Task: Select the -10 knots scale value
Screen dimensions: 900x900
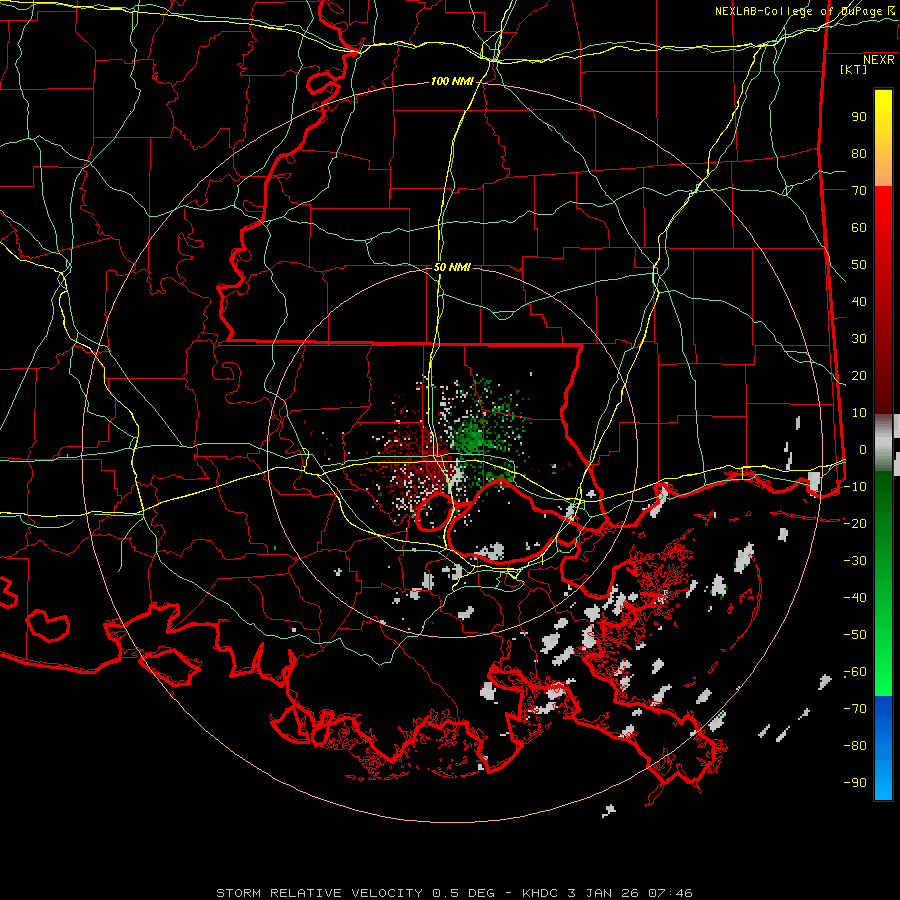Action: (x=855, y=487)
